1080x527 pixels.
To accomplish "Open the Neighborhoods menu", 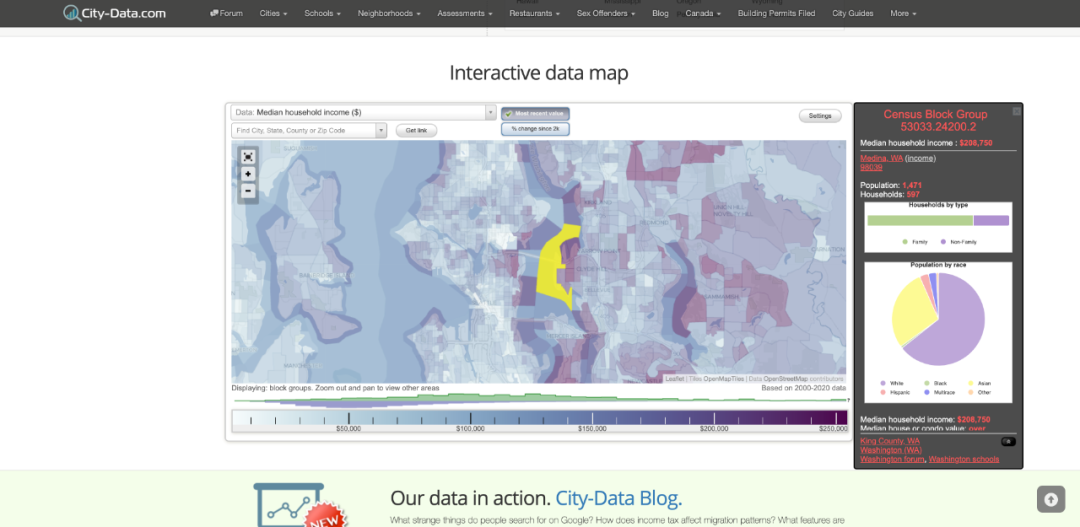I will [x=389, y=13].
